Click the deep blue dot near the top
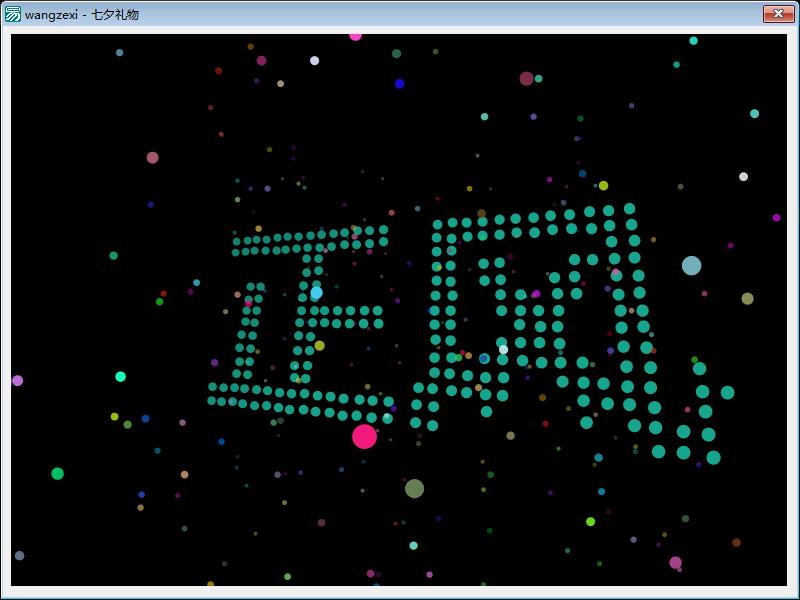The image size is (800, 600). click(x=399, y=84)
